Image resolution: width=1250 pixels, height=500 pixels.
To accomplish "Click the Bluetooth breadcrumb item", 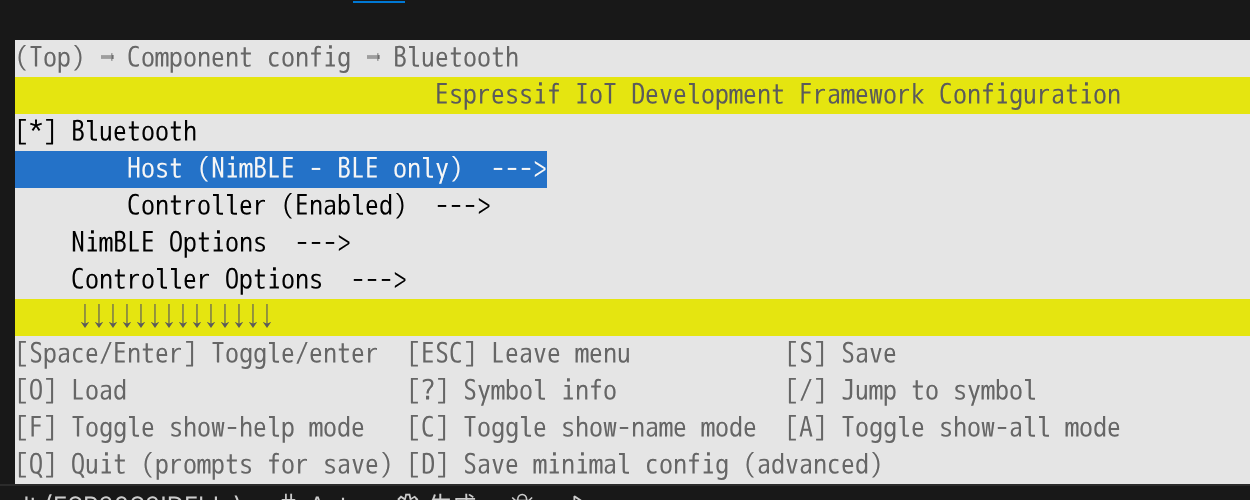I will coord(456,58).
